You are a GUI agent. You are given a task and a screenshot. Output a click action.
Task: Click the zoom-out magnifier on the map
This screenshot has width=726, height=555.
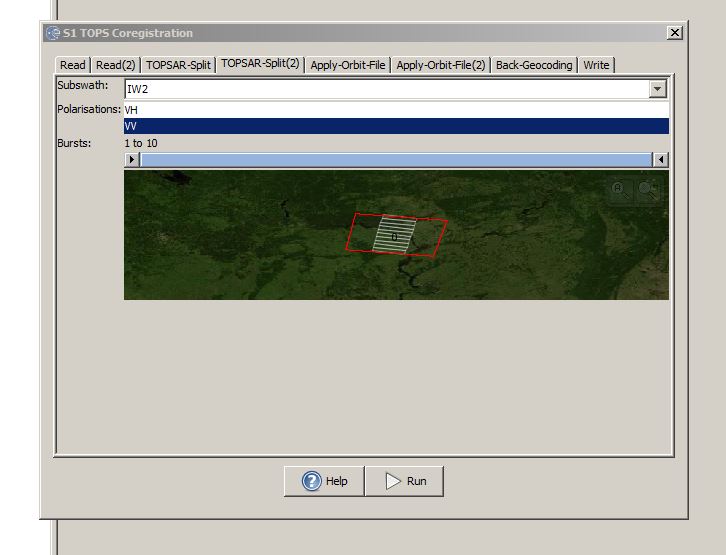coord(647,189)
